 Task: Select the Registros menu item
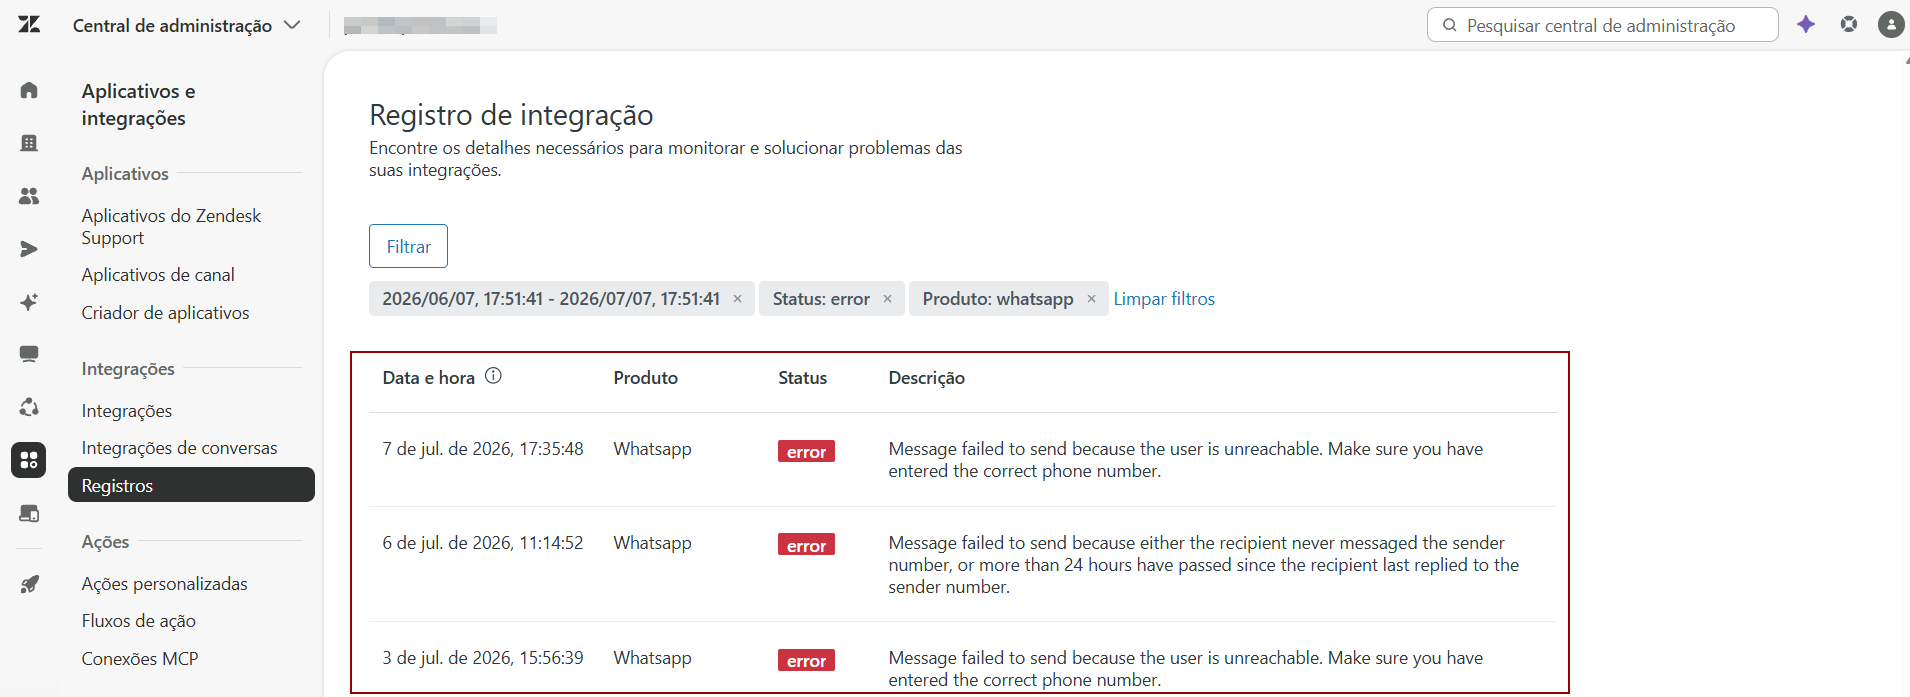[x=191, y=485]
